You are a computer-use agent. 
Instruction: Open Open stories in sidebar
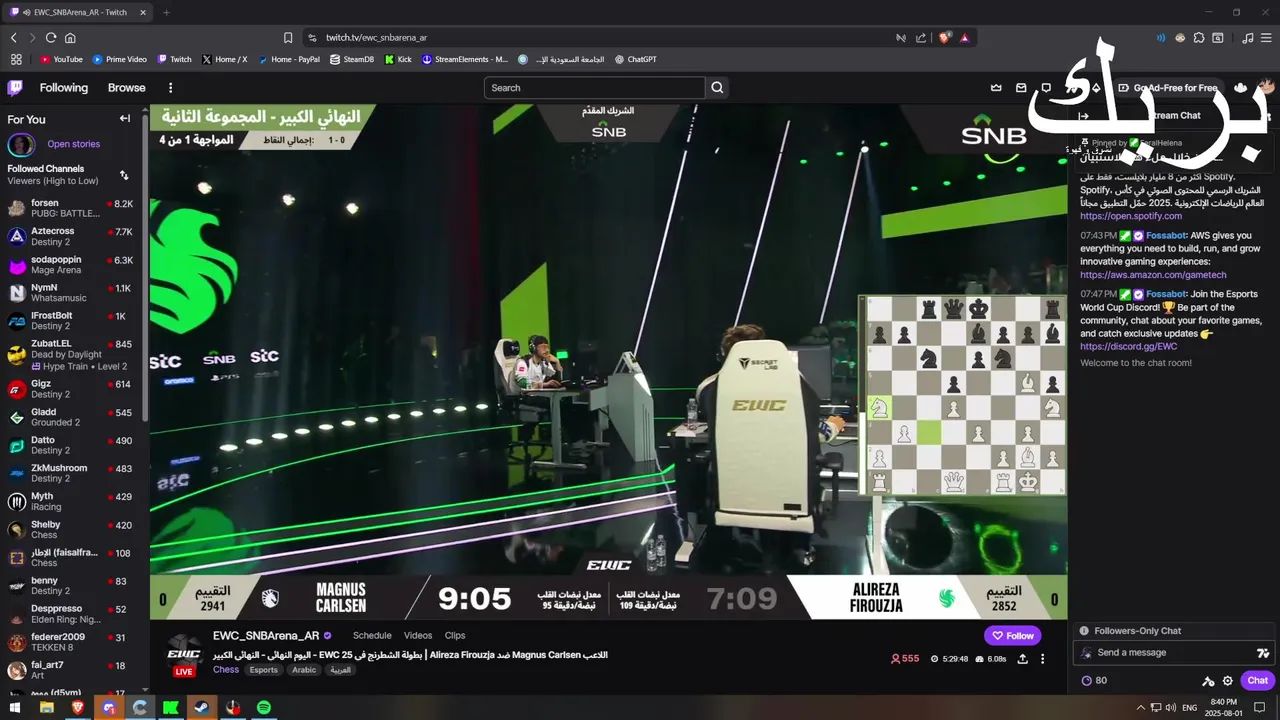[74, 144]
